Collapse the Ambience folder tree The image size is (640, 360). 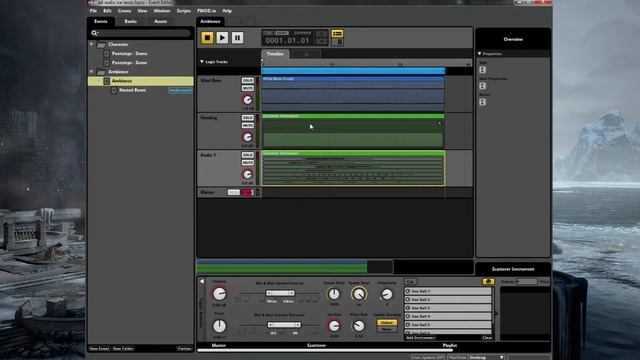click(x=92, y=71)
